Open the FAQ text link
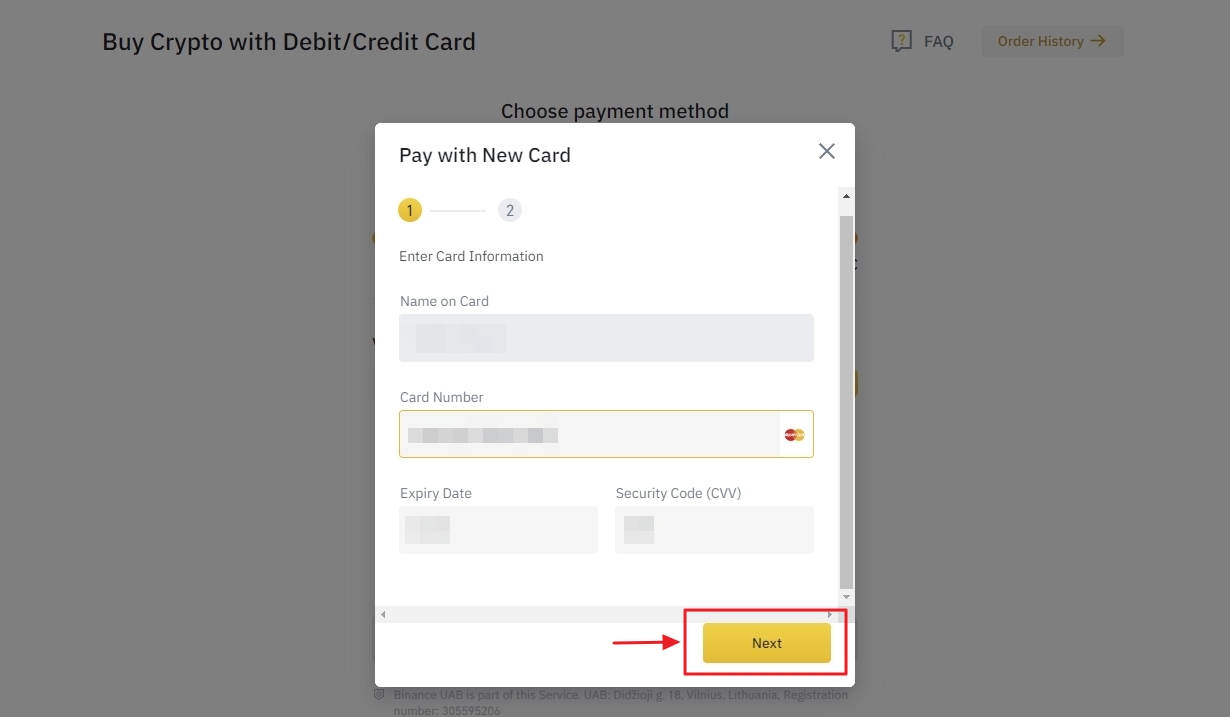This screenshot has width=1230, height=717. pyautogui.click(x=938, y=42)
